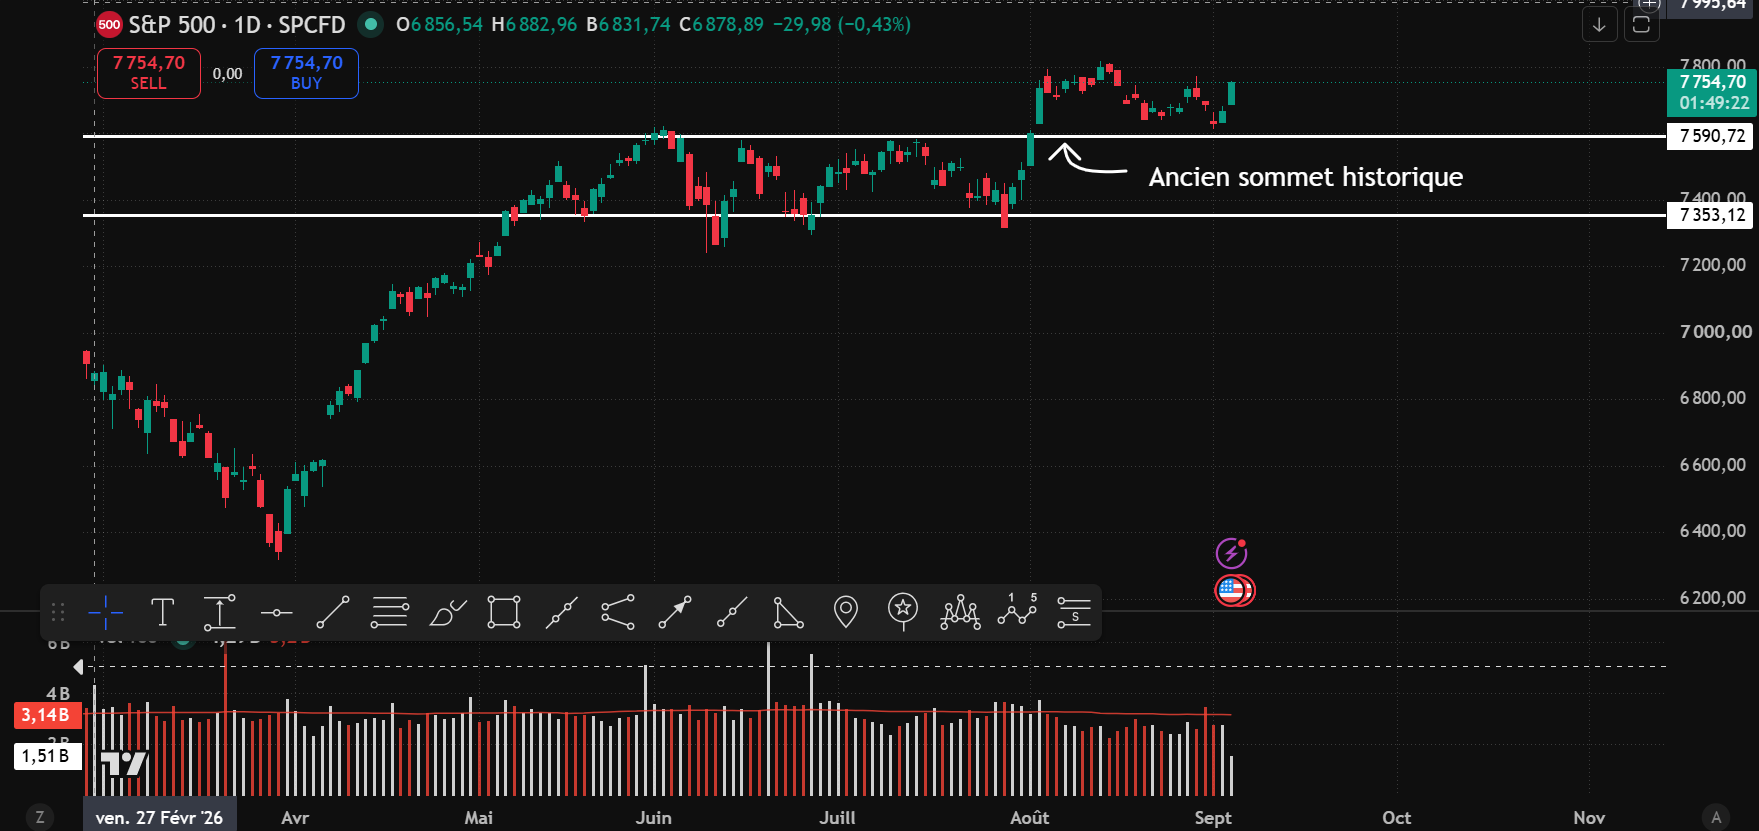The height and width of the screenshot is (831, 1759).
Task: Click the Juin label on time axis
Action: pyautogui.click(x=654, y=817)
